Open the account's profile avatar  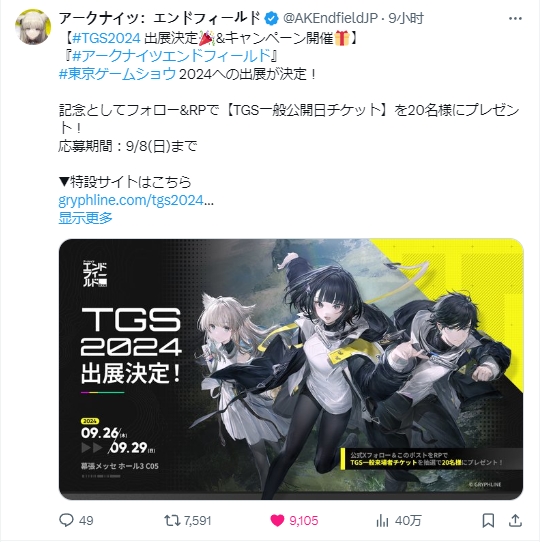tap(33, 27)
